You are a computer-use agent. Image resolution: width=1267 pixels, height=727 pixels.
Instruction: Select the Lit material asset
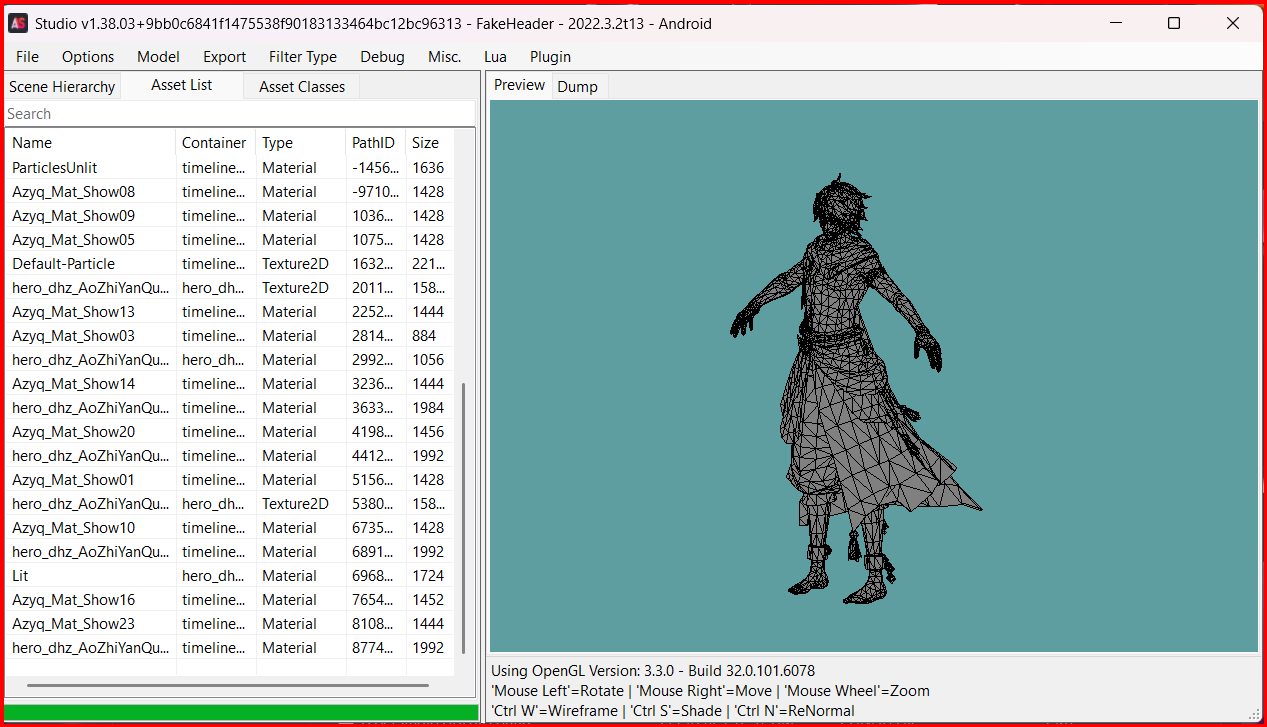pos(229,576)
